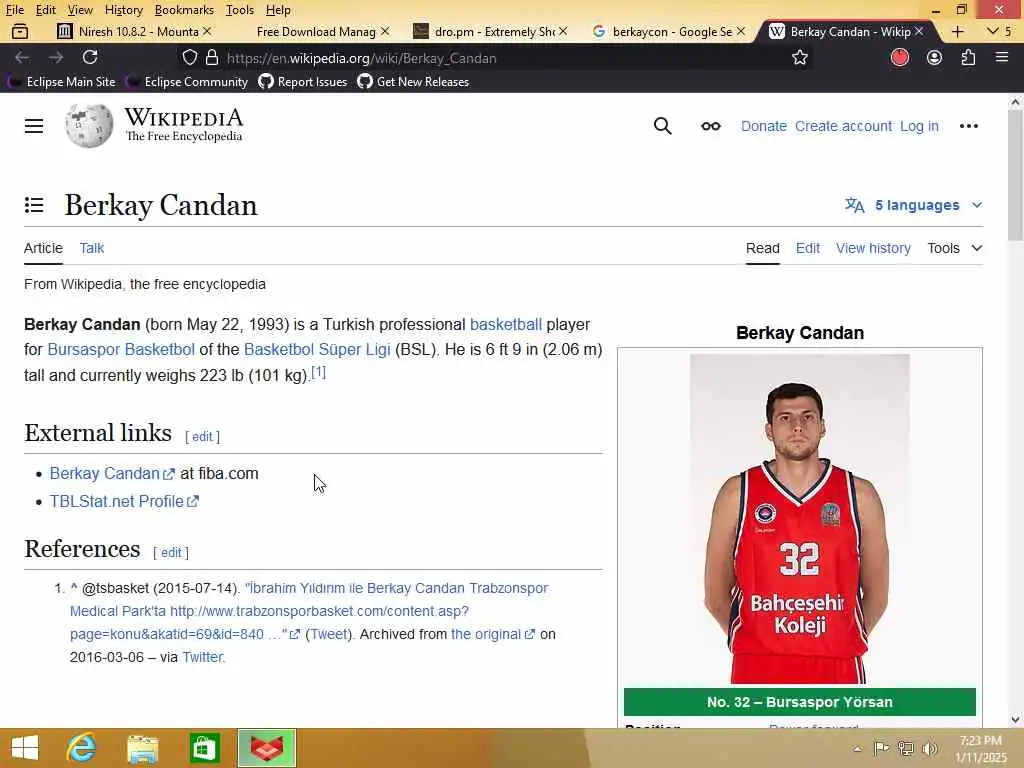
Task: Show site security padlock info
Action: (x=212, y=57)
